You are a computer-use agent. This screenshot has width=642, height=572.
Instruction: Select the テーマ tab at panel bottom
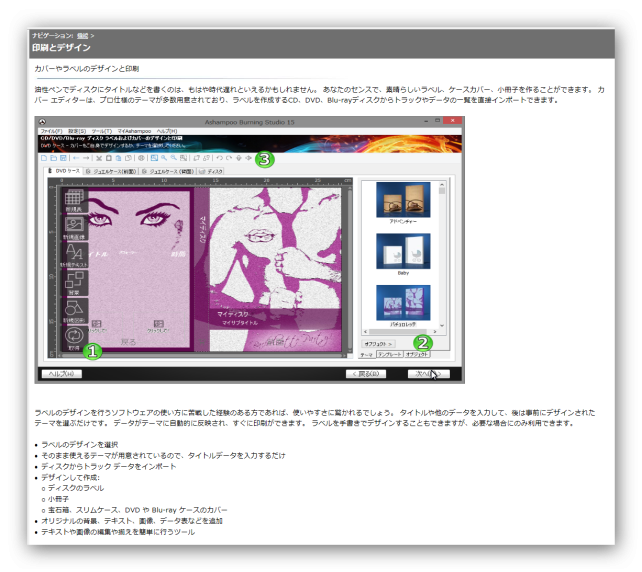[x=366, y=355]
